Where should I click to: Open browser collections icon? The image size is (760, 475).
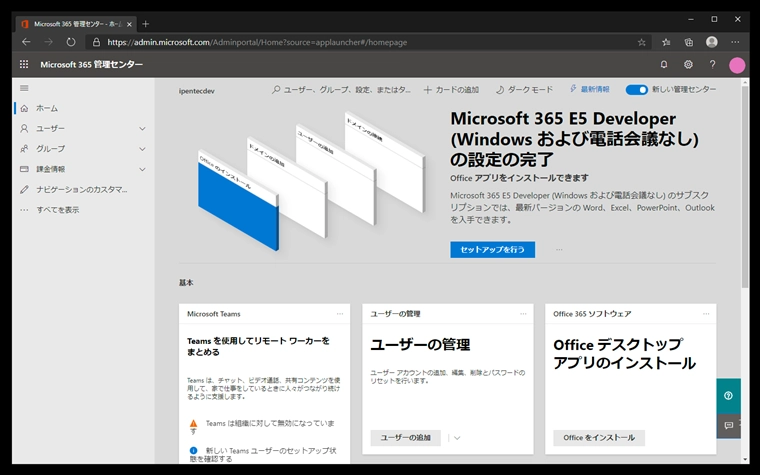(689, 42)
